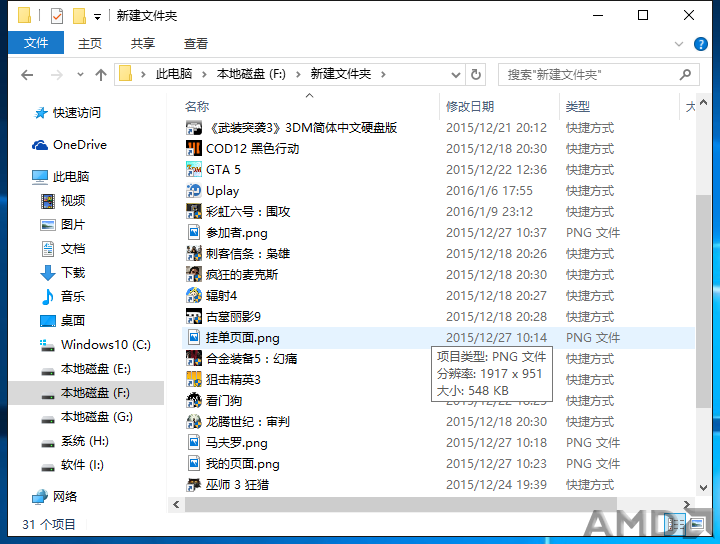Expand the chevron between 此电脑 and 本地磁盘 breadcrumbs
Screen dimensions: 720x544
[204, 74]
